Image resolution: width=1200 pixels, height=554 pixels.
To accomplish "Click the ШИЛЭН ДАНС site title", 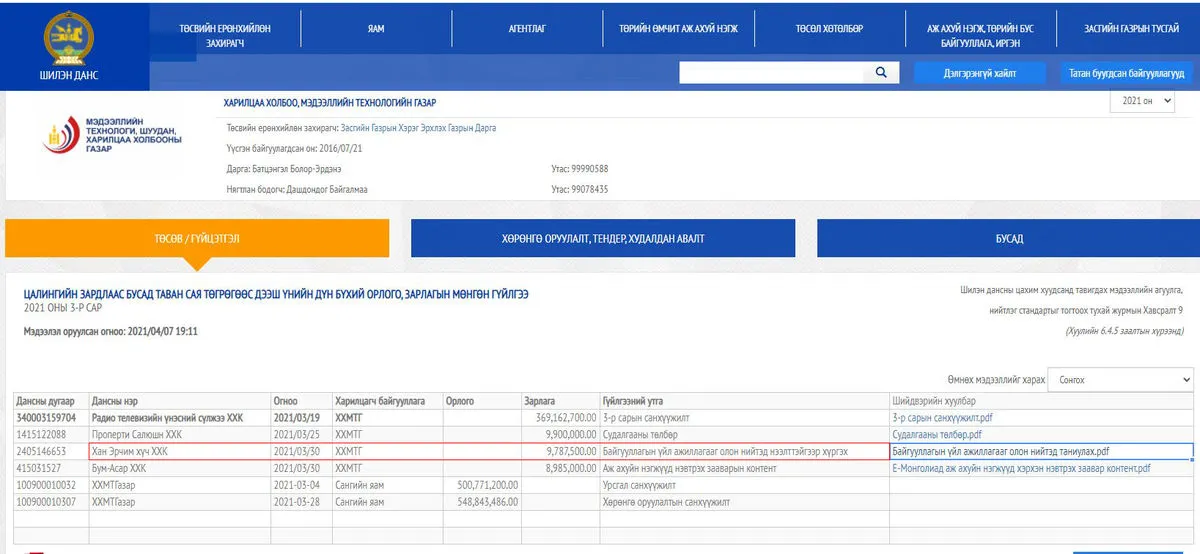I will click(x=68, y=75).
